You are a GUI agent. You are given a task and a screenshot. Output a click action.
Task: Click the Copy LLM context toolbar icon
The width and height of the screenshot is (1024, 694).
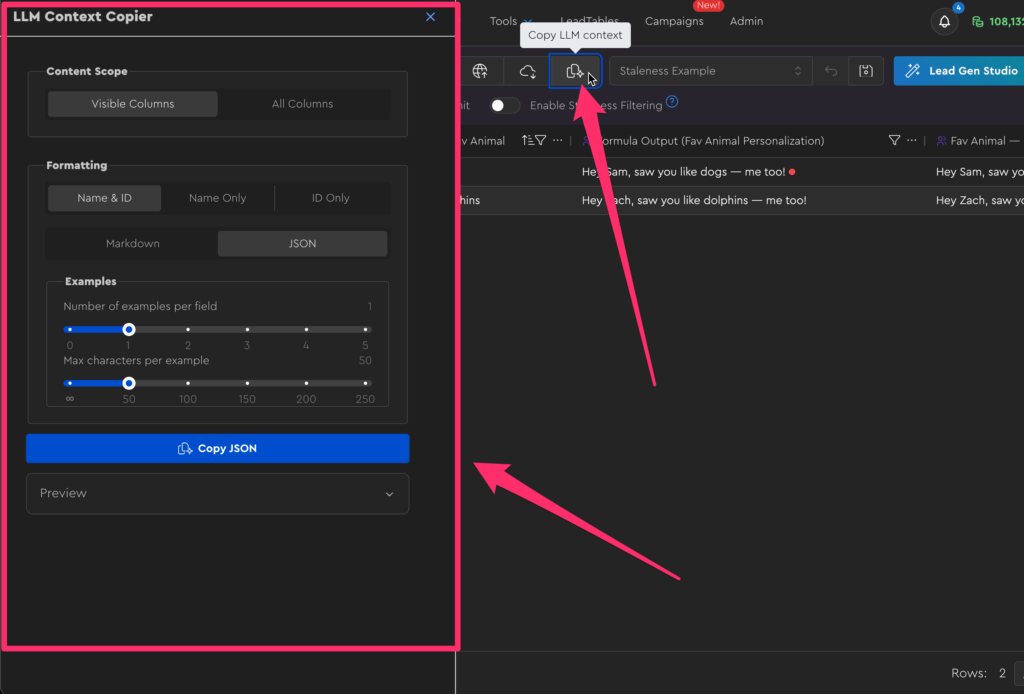tap(575, 71)
